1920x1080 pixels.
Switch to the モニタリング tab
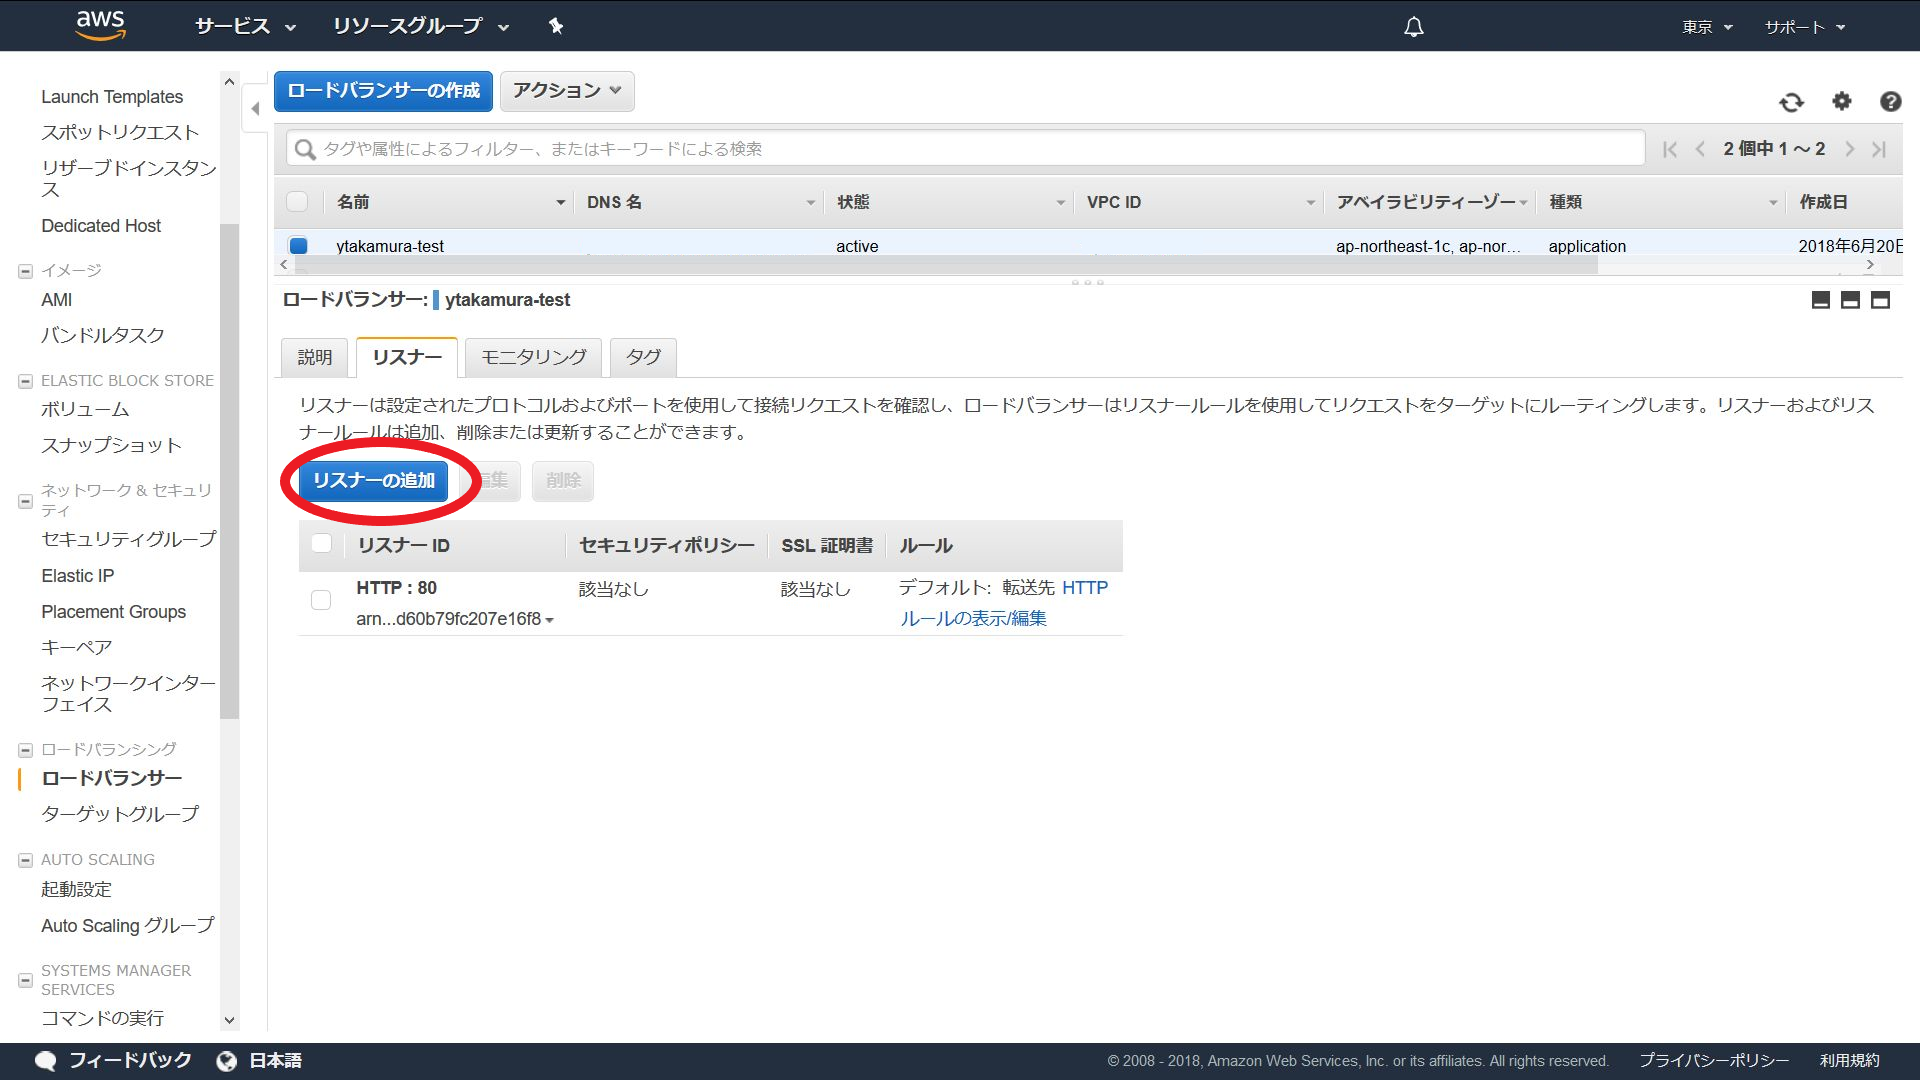[x=533, y=357]
